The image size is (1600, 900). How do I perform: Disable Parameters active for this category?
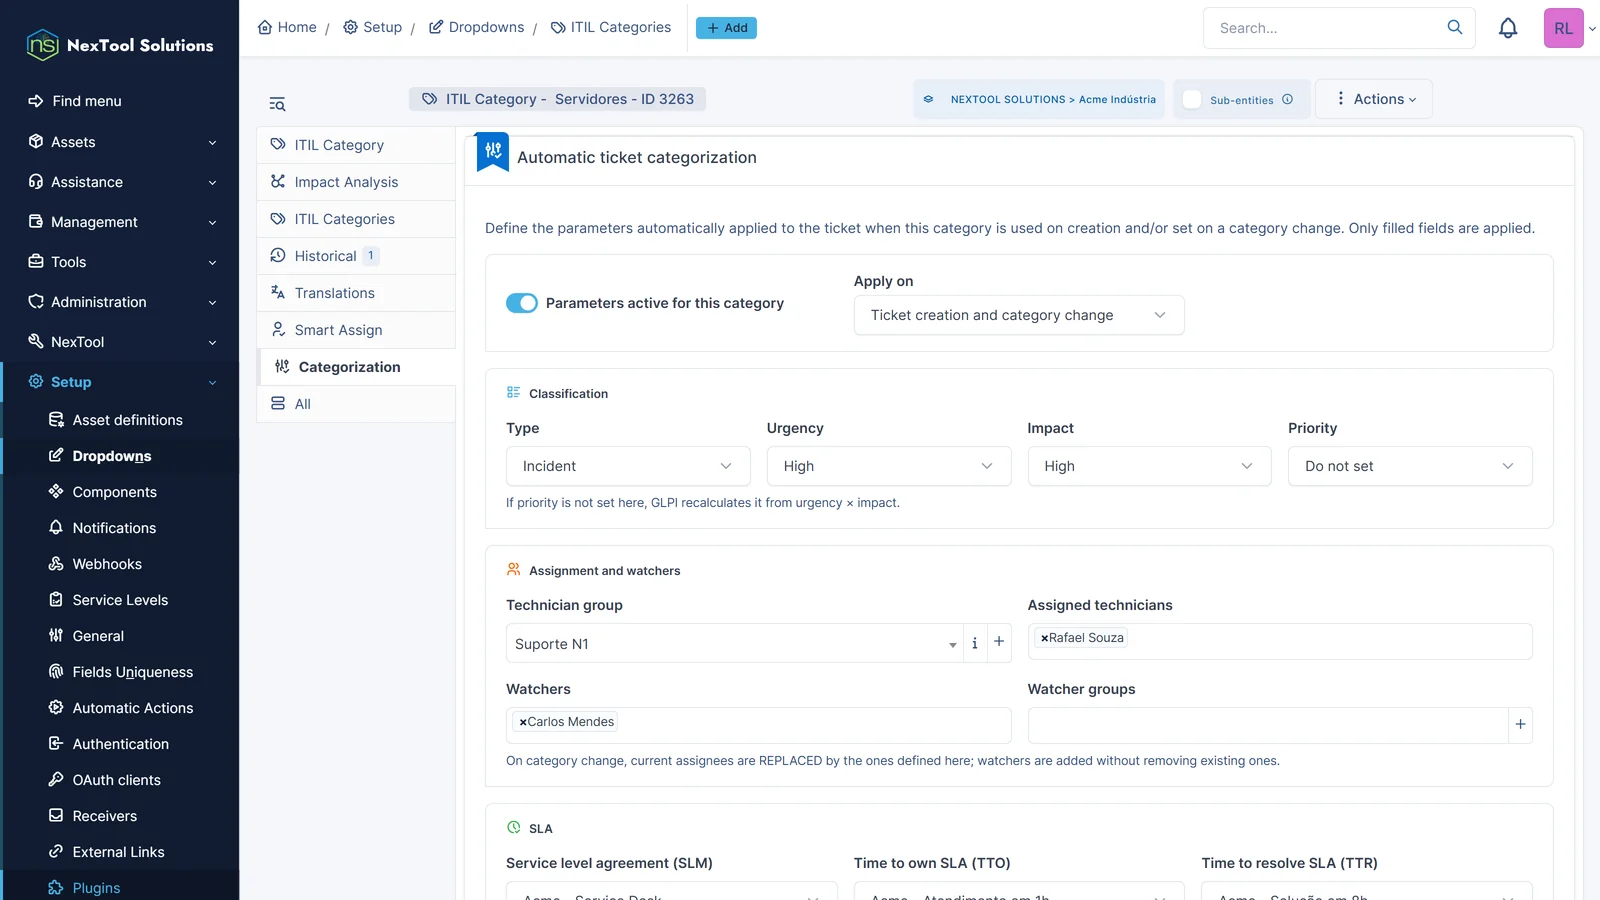pos(522,303)
